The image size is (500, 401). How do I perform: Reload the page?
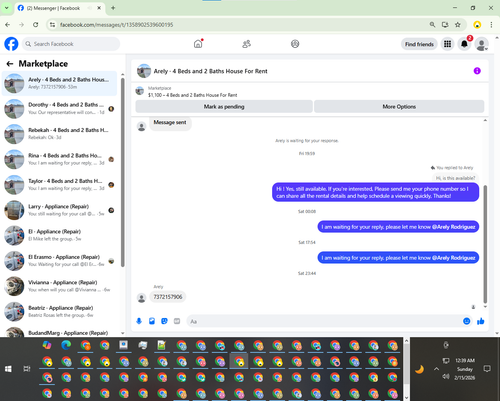pyautogui.click(x=36, y=25)
